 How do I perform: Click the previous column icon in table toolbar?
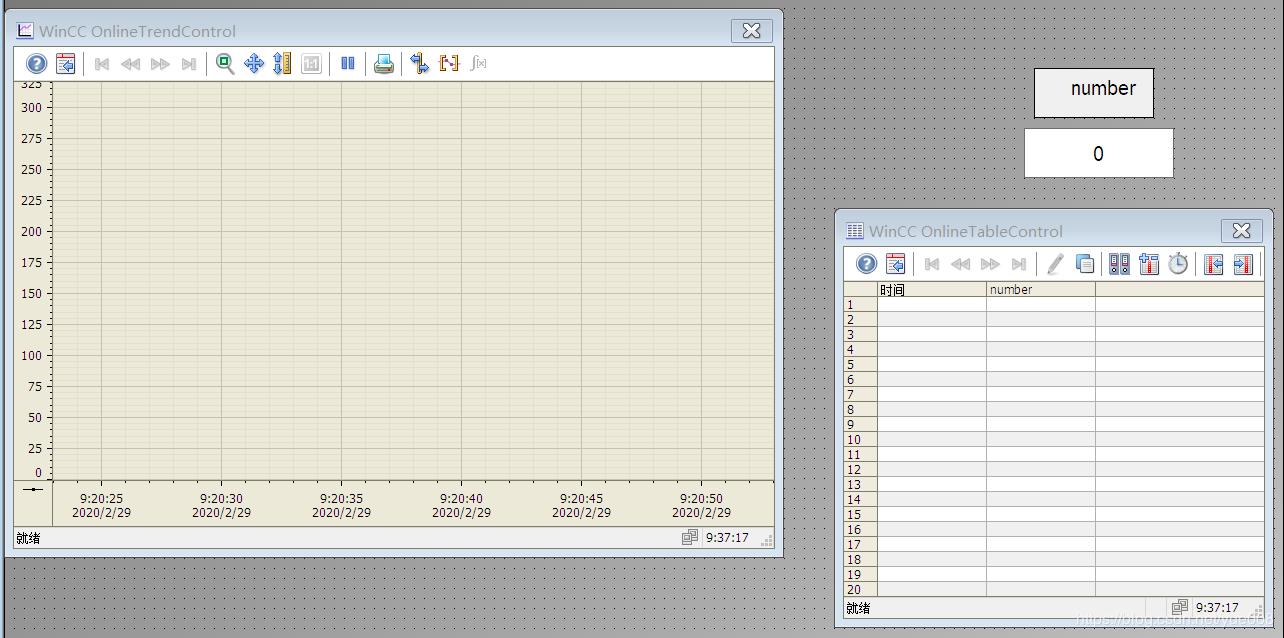[x=1214, y=264]
